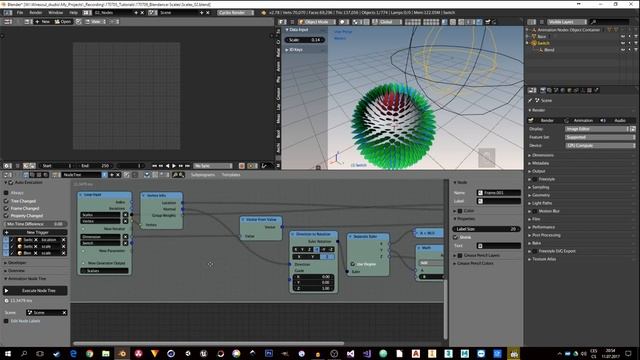Click the Animation clapper icon in Render panel
This screenshot has width=640, height=360.
[x=566, y=120]
